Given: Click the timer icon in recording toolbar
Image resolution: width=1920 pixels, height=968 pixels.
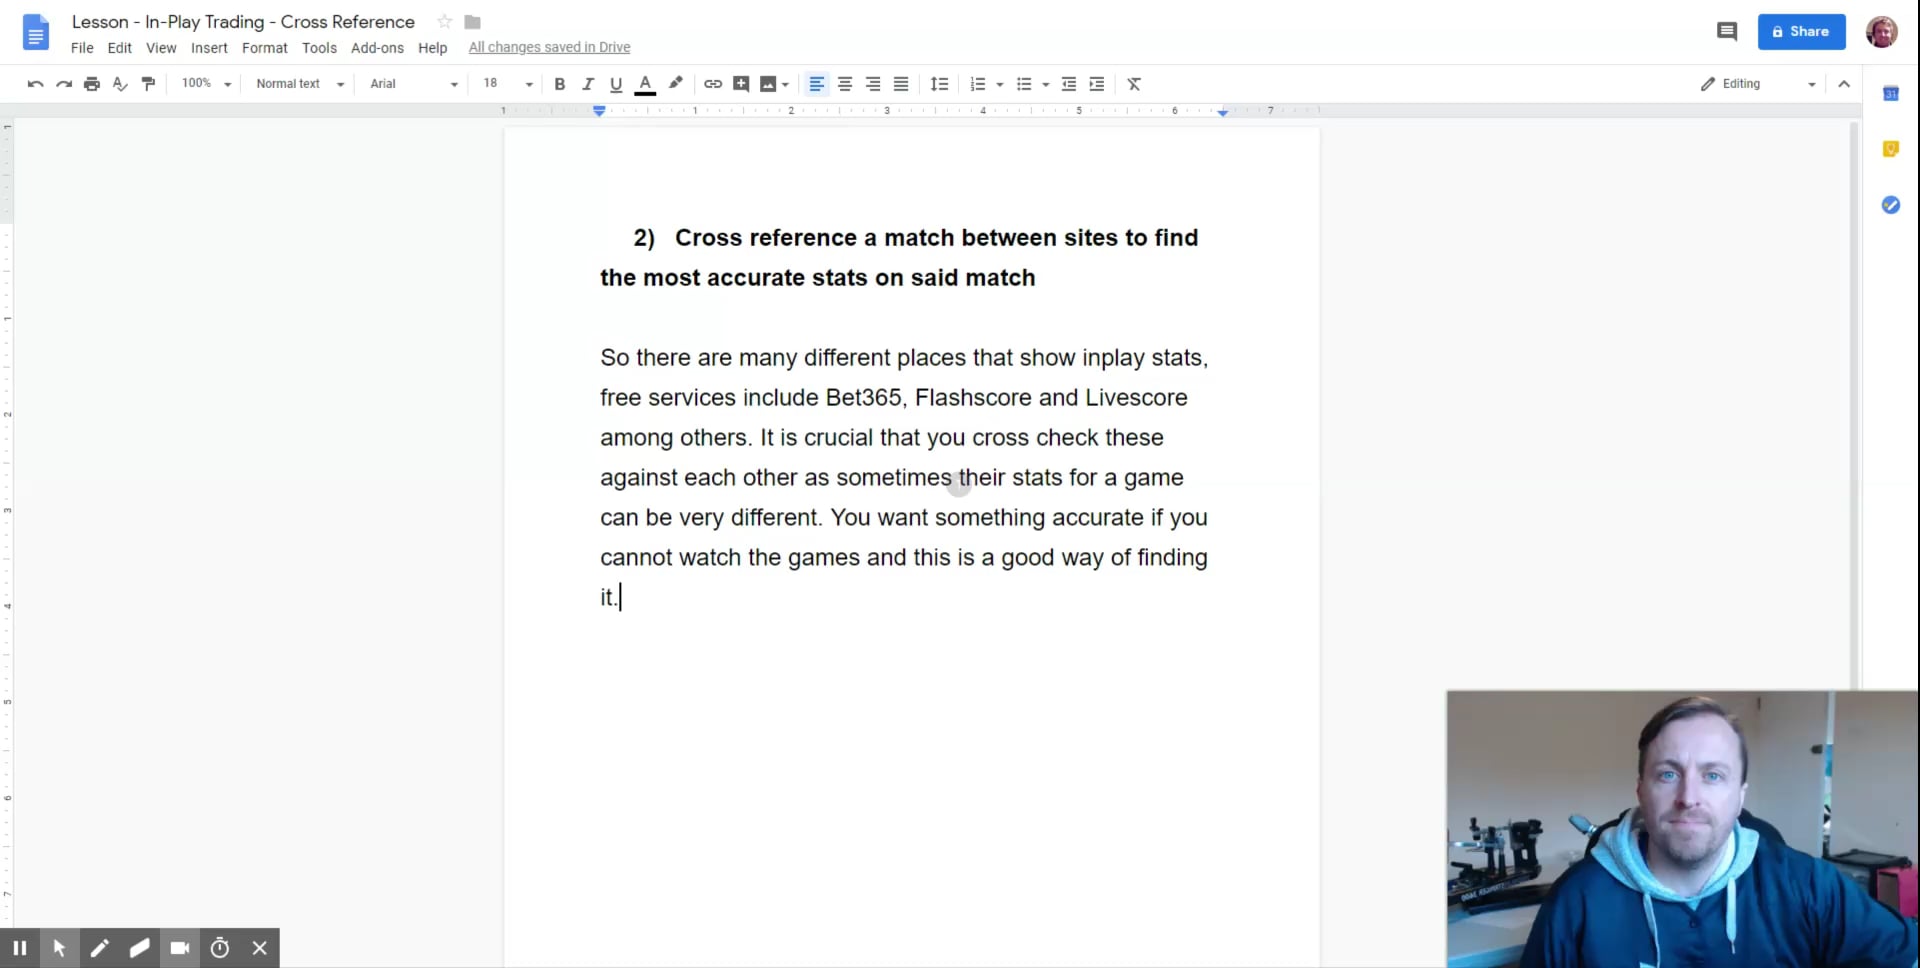Looking at the screenshot, I should click(220, 948).
